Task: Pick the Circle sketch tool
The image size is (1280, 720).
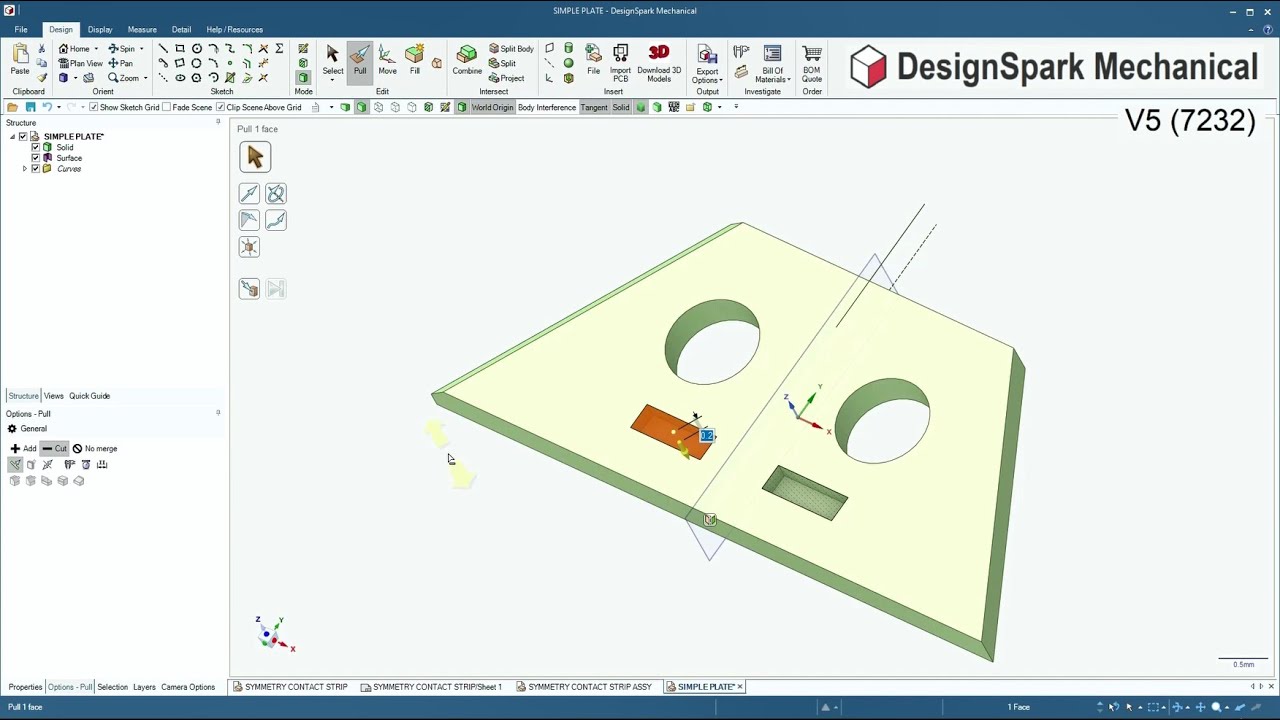Action: coord(196,48)
